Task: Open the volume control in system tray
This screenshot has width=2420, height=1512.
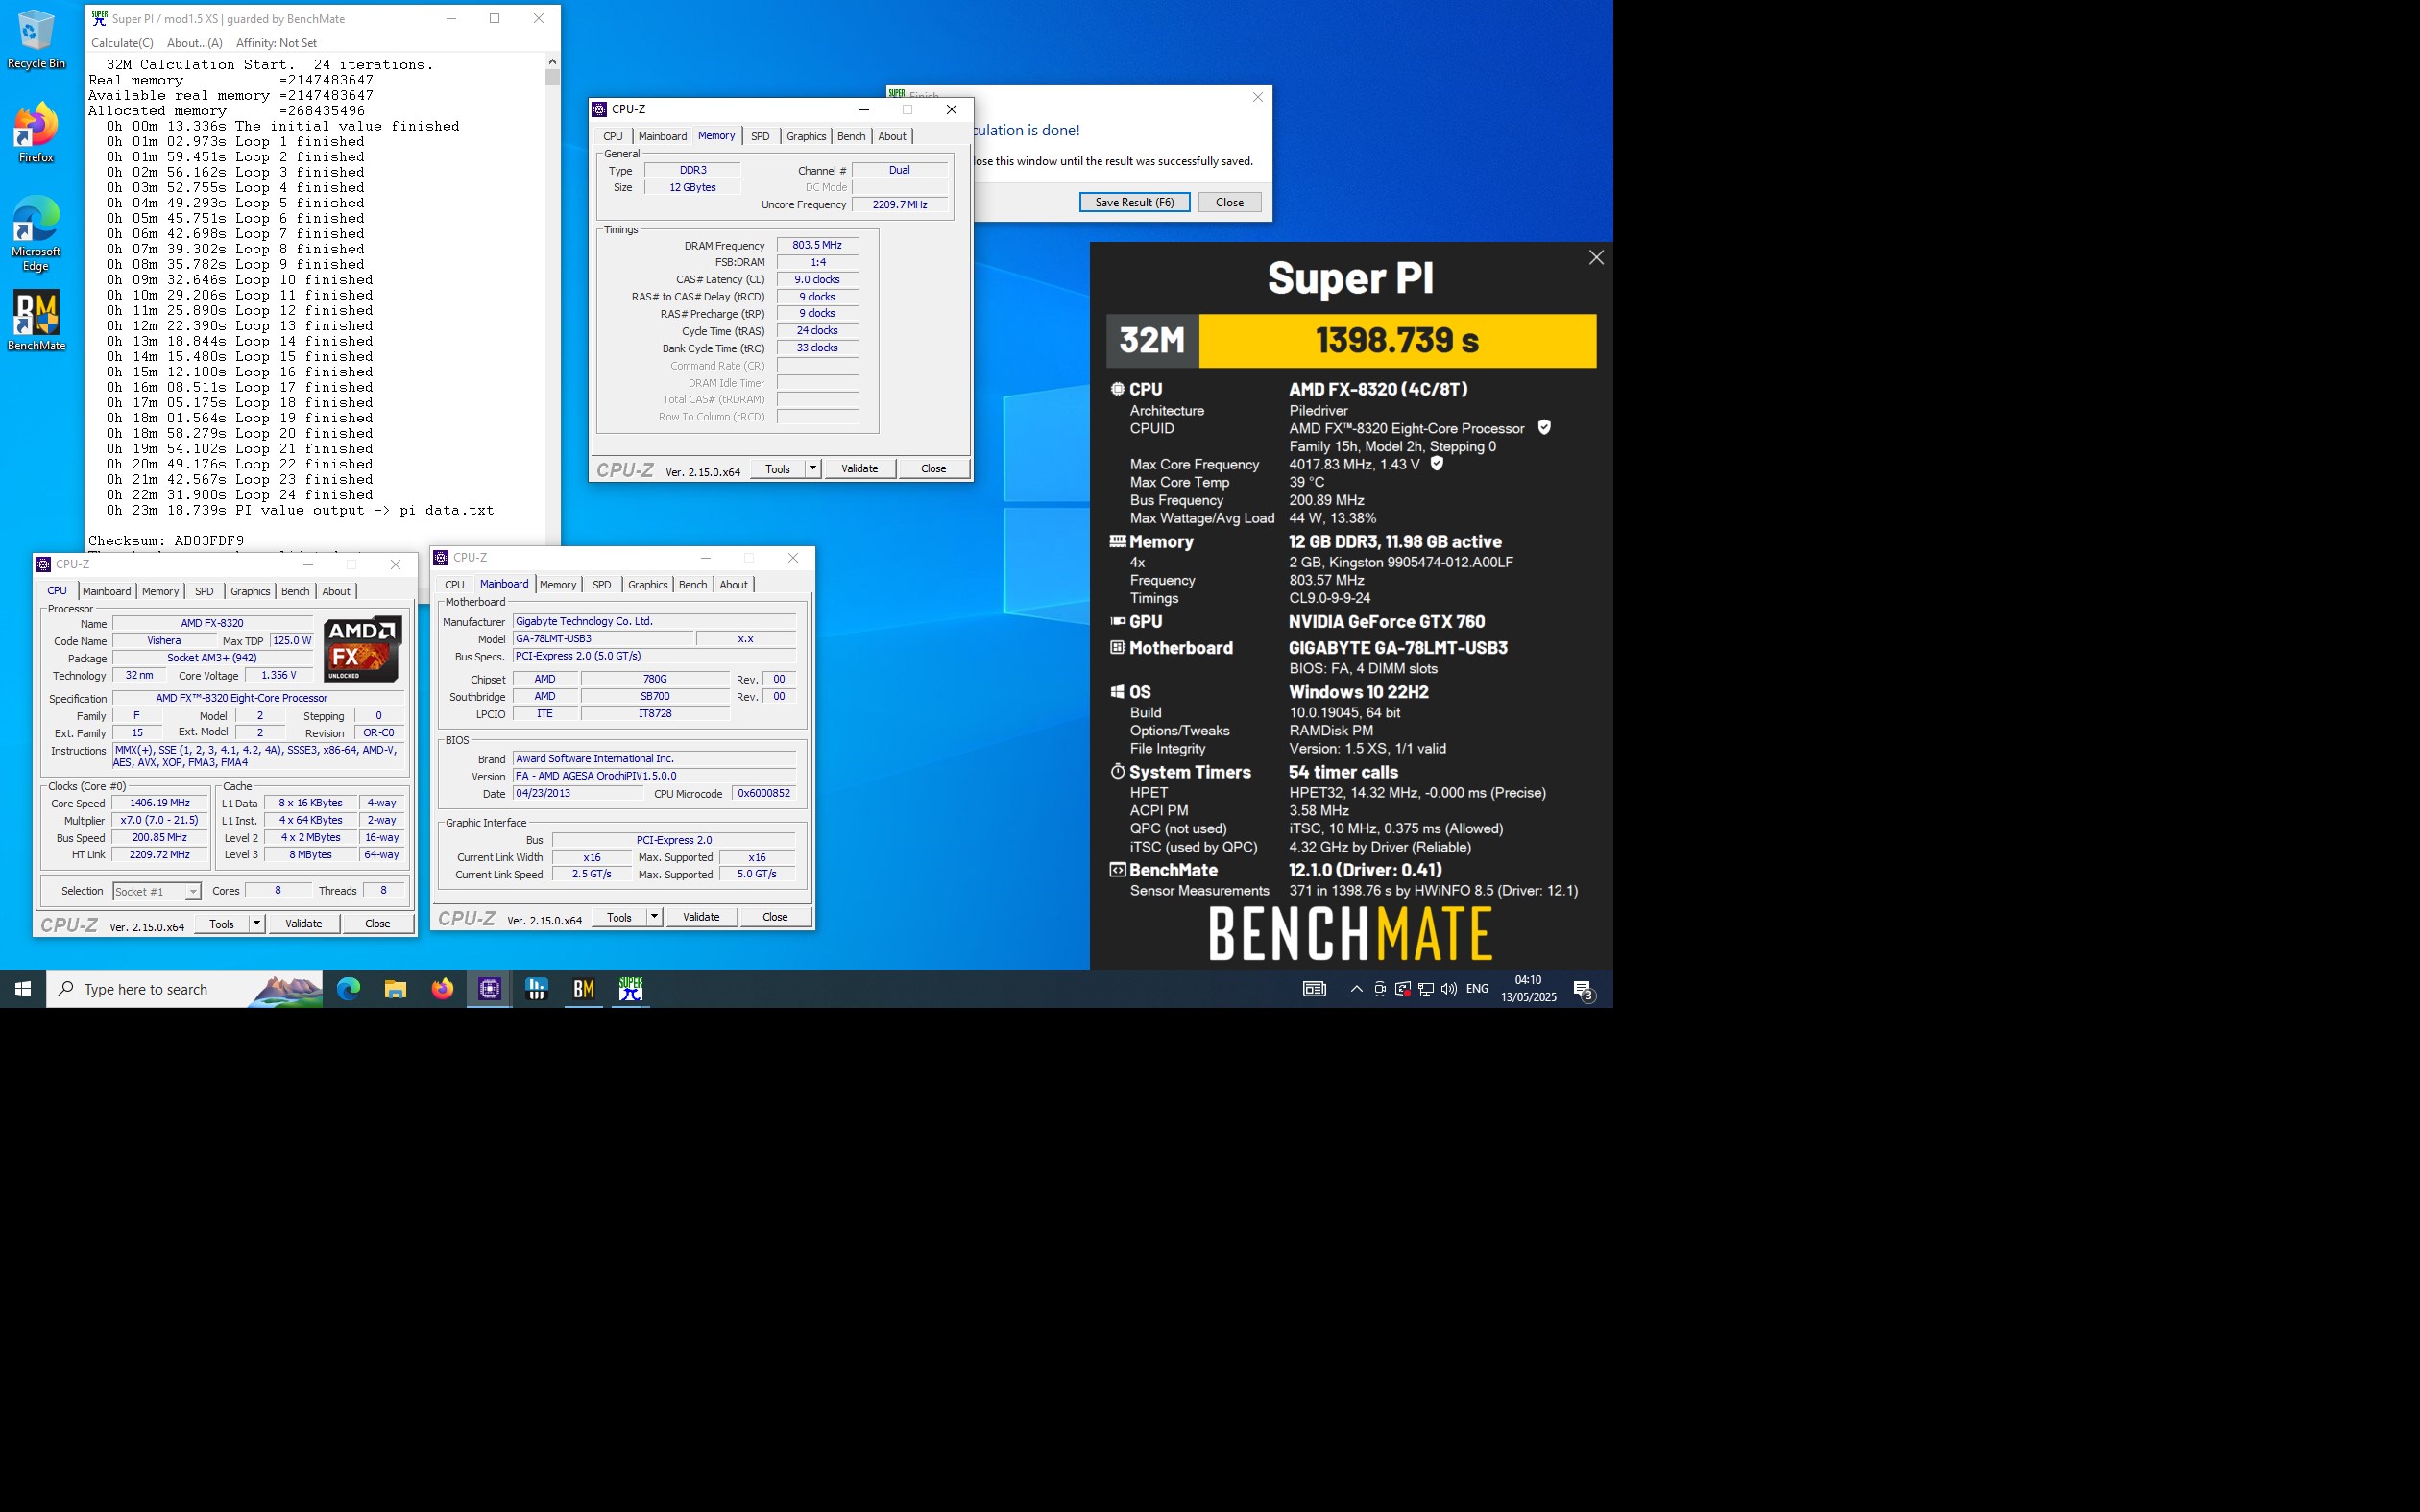Action: click(x=1449, y=989)
